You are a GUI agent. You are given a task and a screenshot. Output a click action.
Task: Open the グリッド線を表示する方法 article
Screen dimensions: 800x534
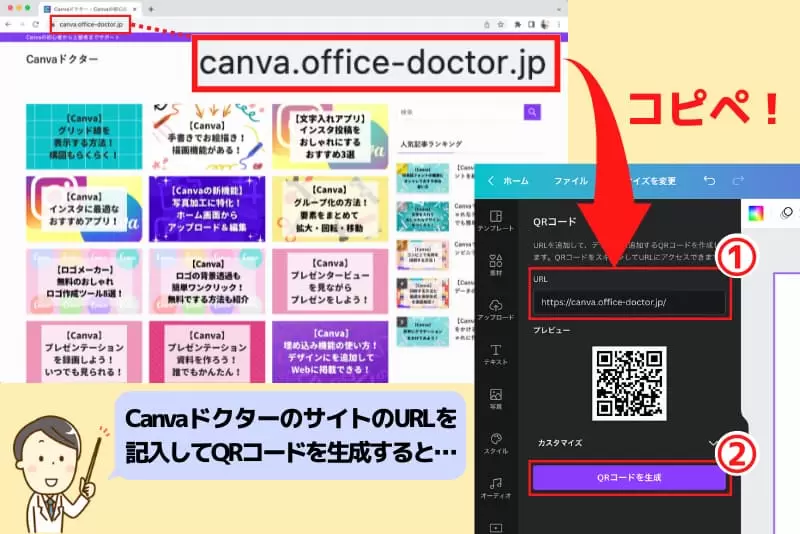(x=84, y=137)
